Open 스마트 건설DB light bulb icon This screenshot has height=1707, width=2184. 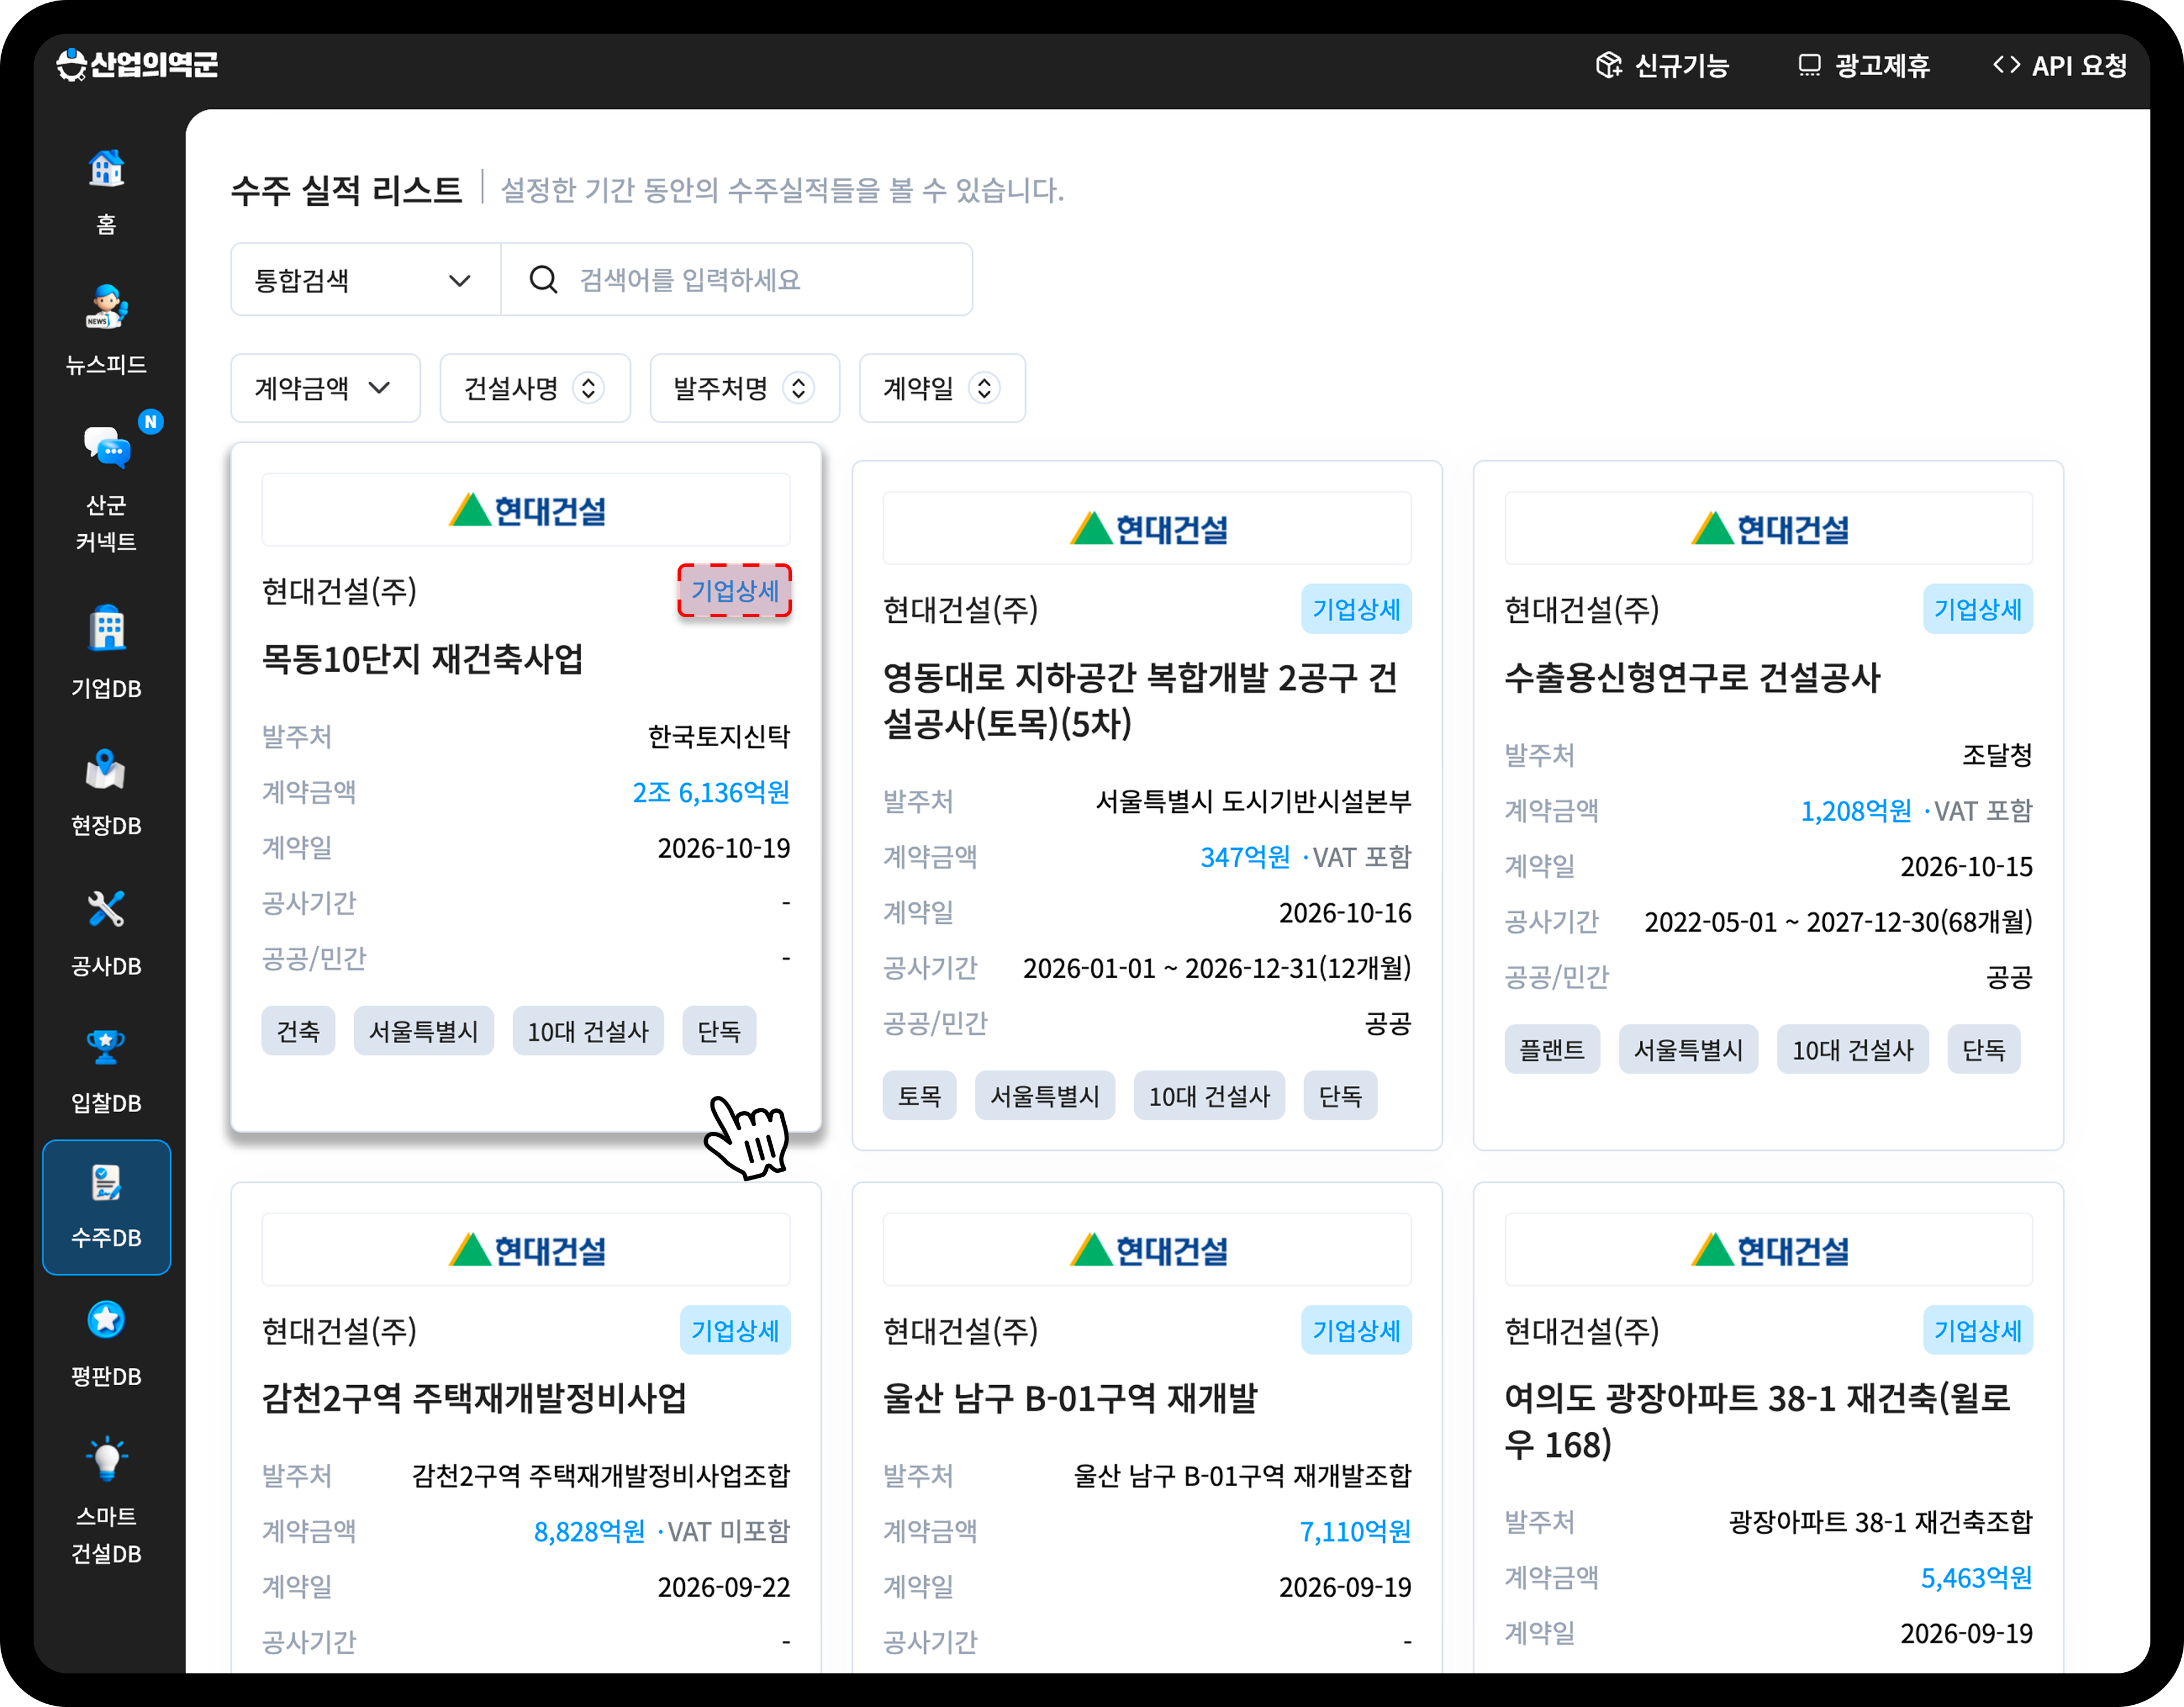click(106, 1458)
